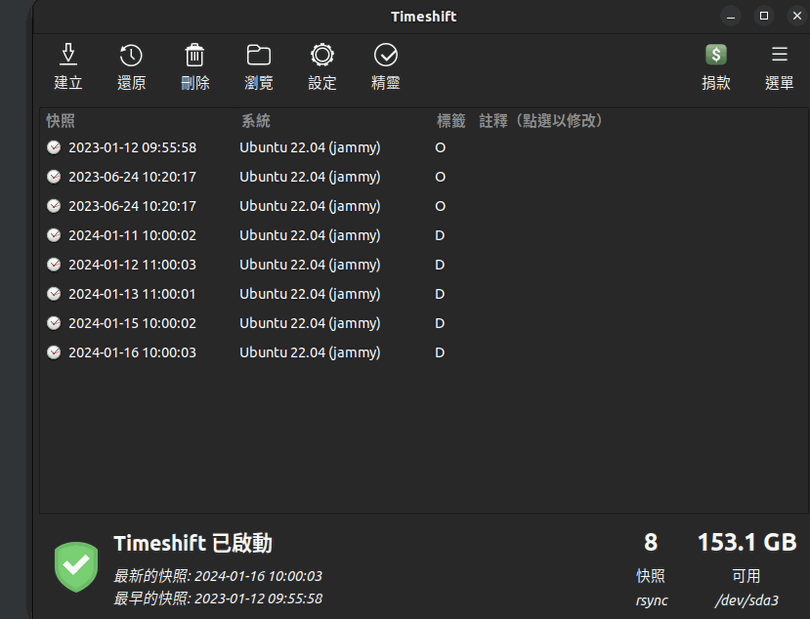
Task: Click the 153.1 GB available value
Action: point(747,543)
